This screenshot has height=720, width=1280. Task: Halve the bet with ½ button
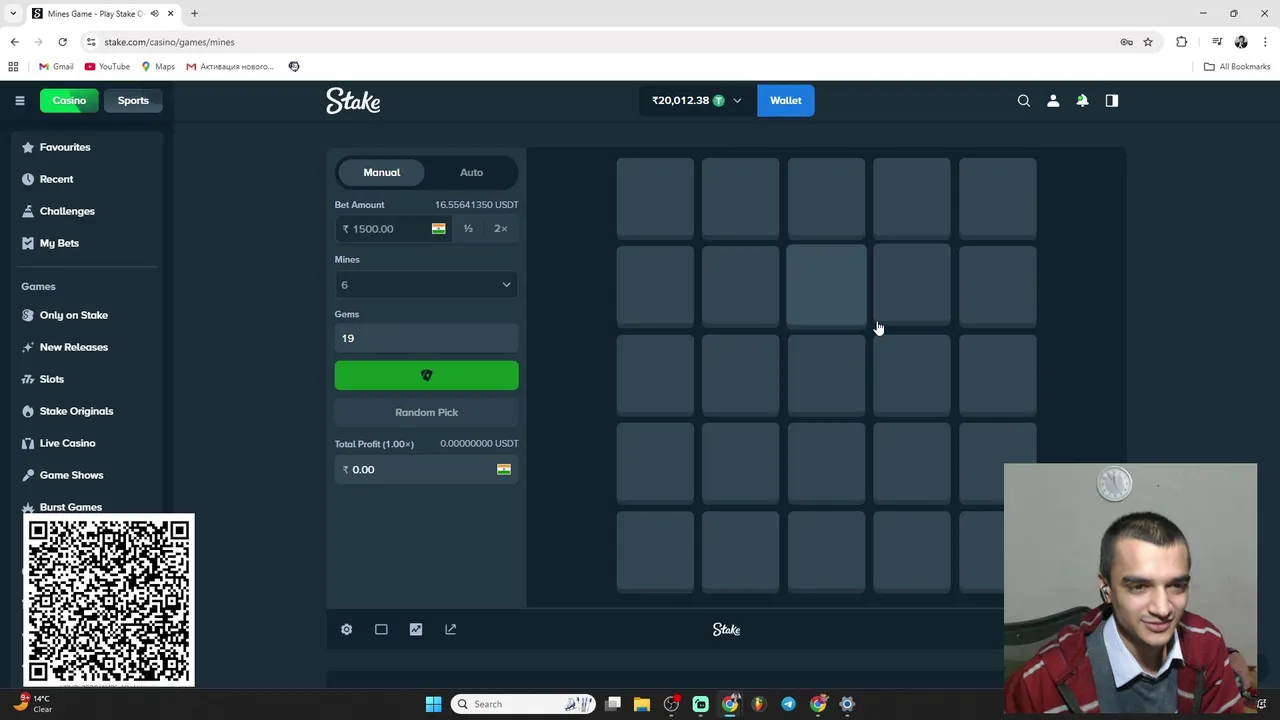pyautogui.click(x=468, y=229)
